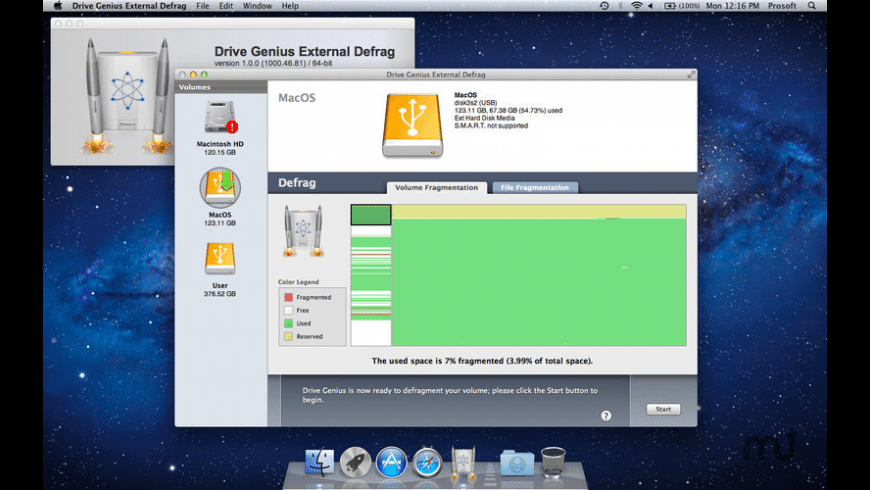Open the Wi-Fi status menu
Viewport: 870px width, 490px height.
(x=636, y=6)
